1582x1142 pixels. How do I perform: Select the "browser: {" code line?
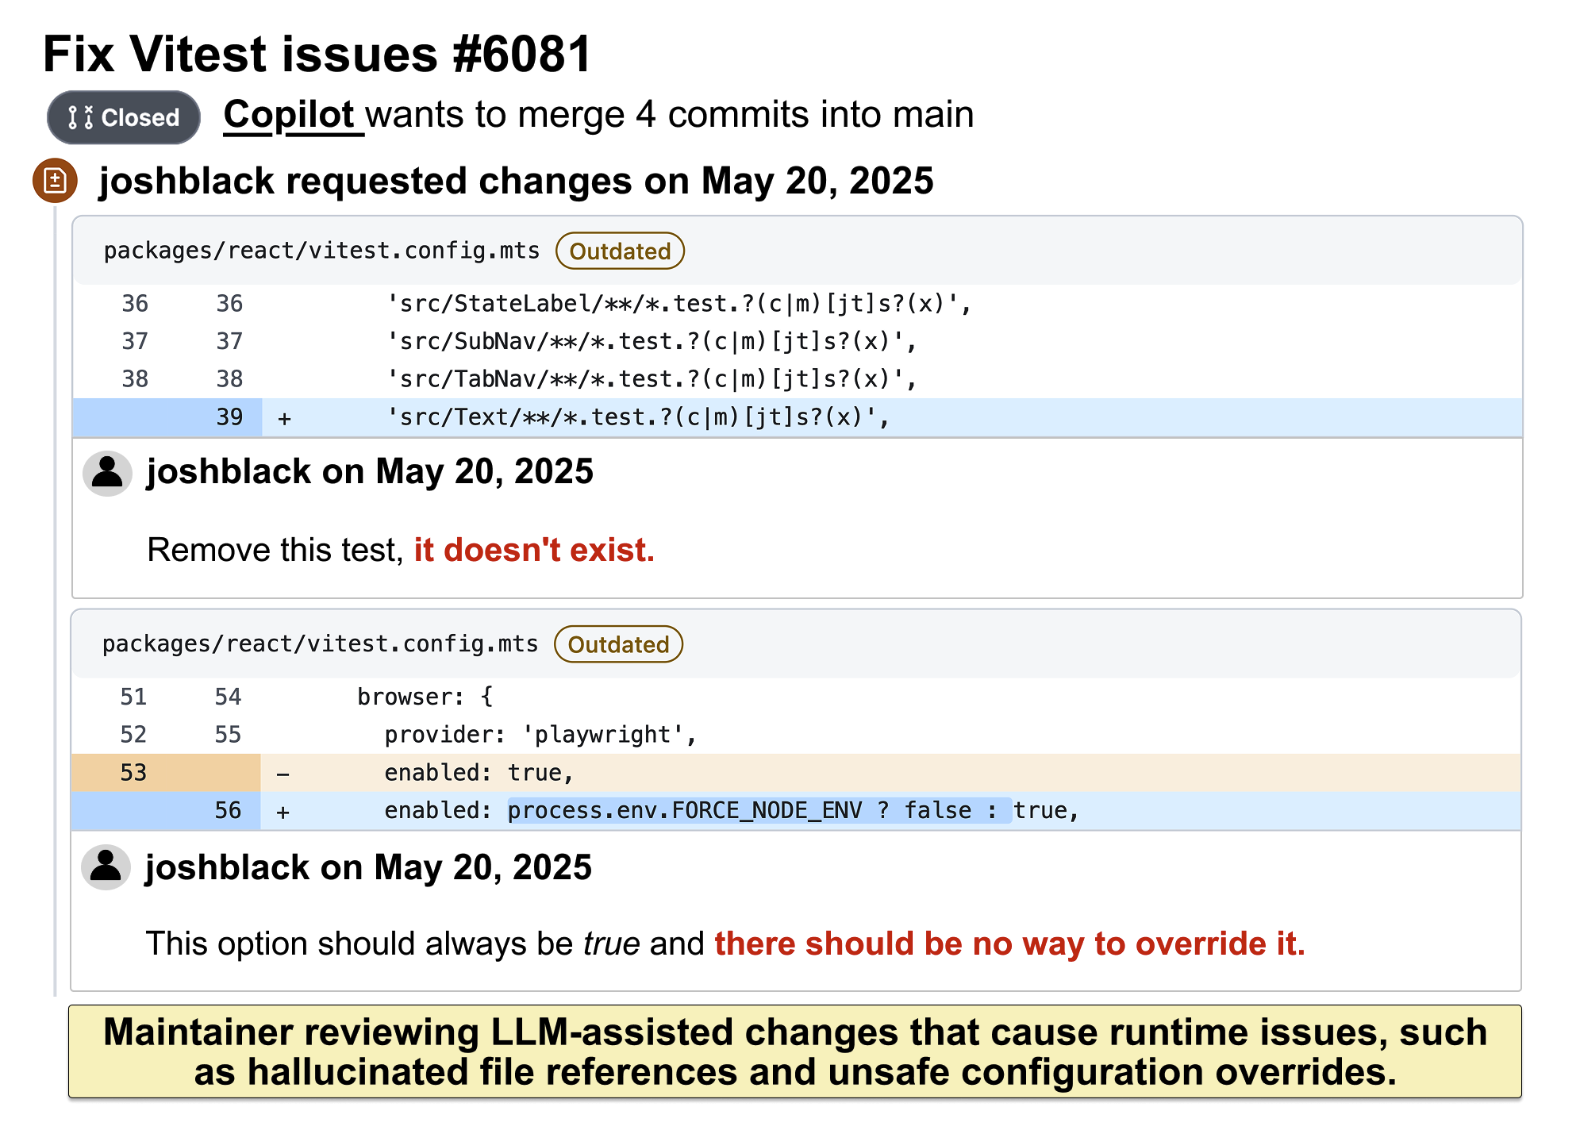coord(796,697)
